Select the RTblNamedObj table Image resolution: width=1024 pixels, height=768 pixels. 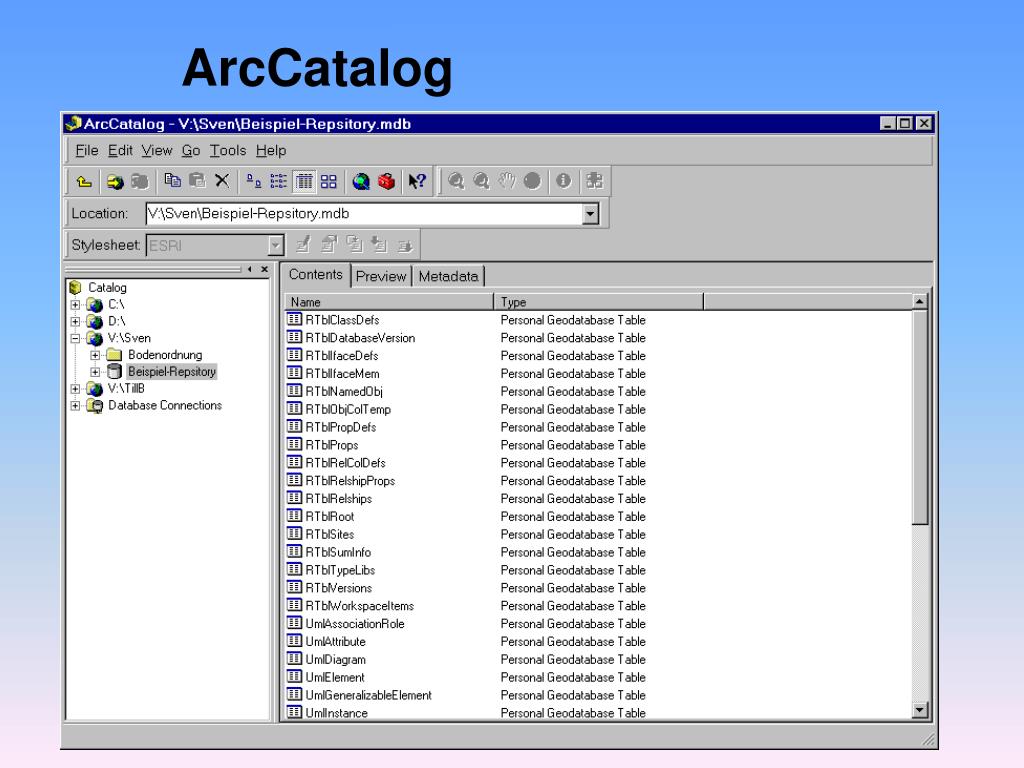(x=344, y=391)
